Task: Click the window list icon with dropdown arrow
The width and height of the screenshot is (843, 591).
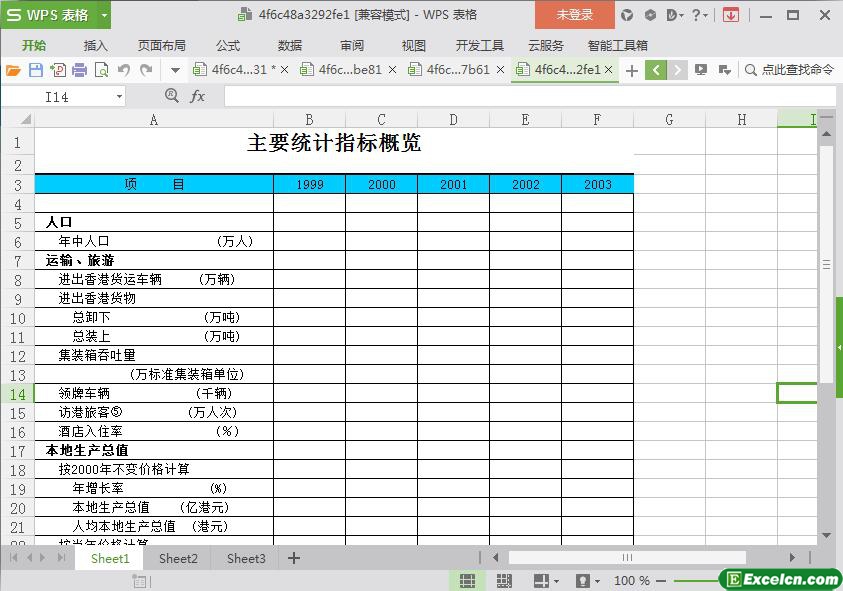Action: click(724, 70)
